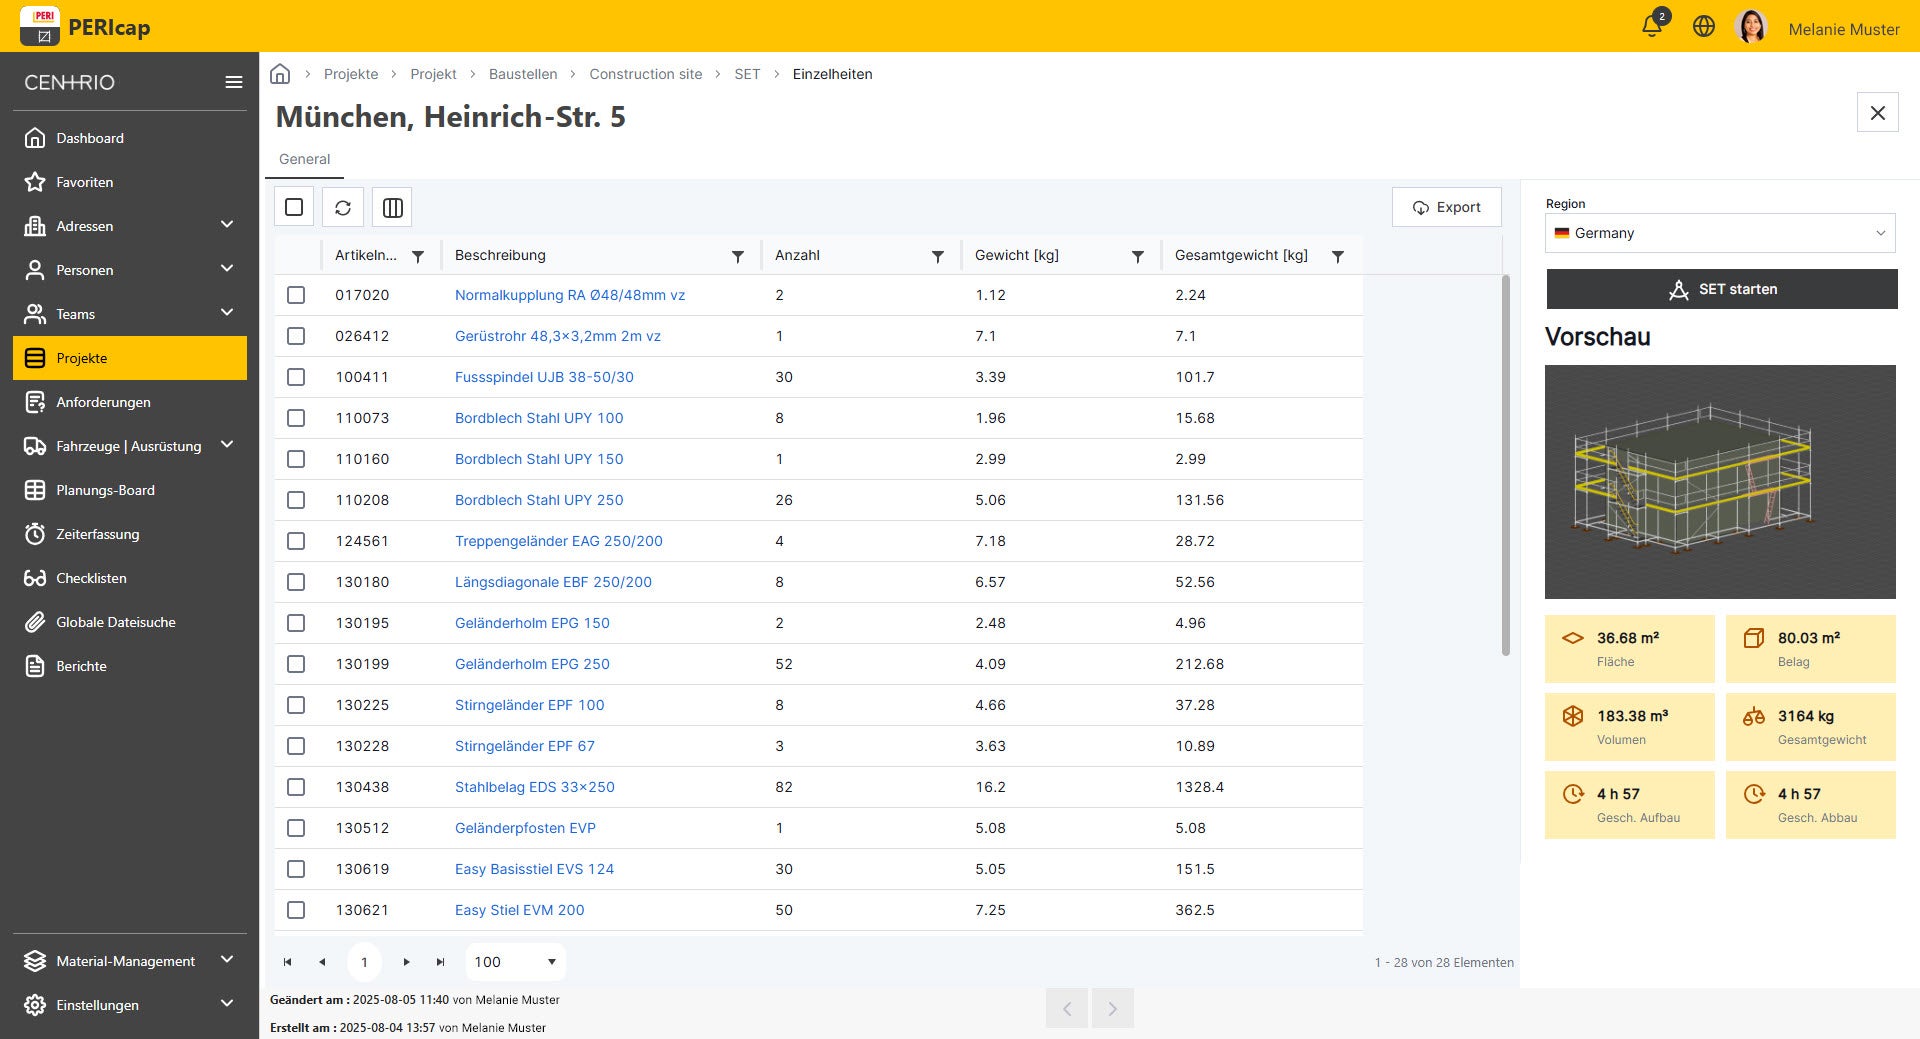1920x1039 pixels.
Task: Click the home breadcrumb icon
Action: point(280,74)
